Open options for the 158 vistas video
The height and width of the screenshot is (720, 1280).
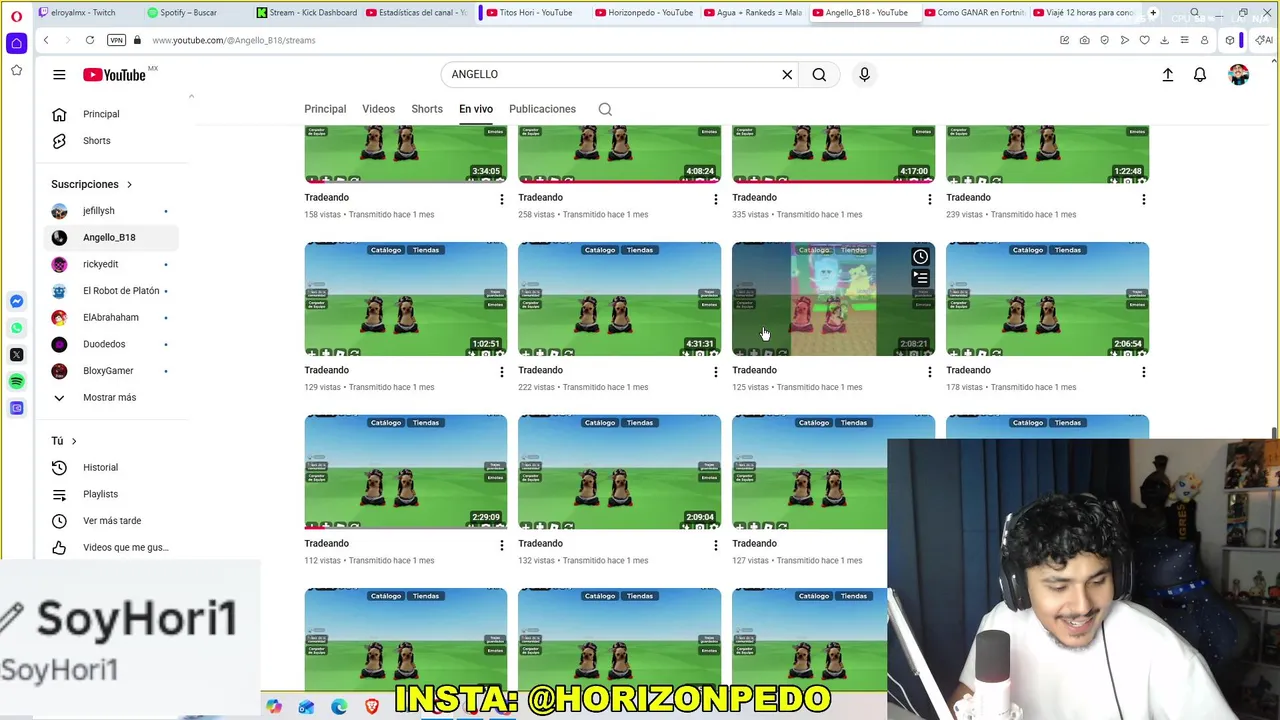(x=501, y=199)
